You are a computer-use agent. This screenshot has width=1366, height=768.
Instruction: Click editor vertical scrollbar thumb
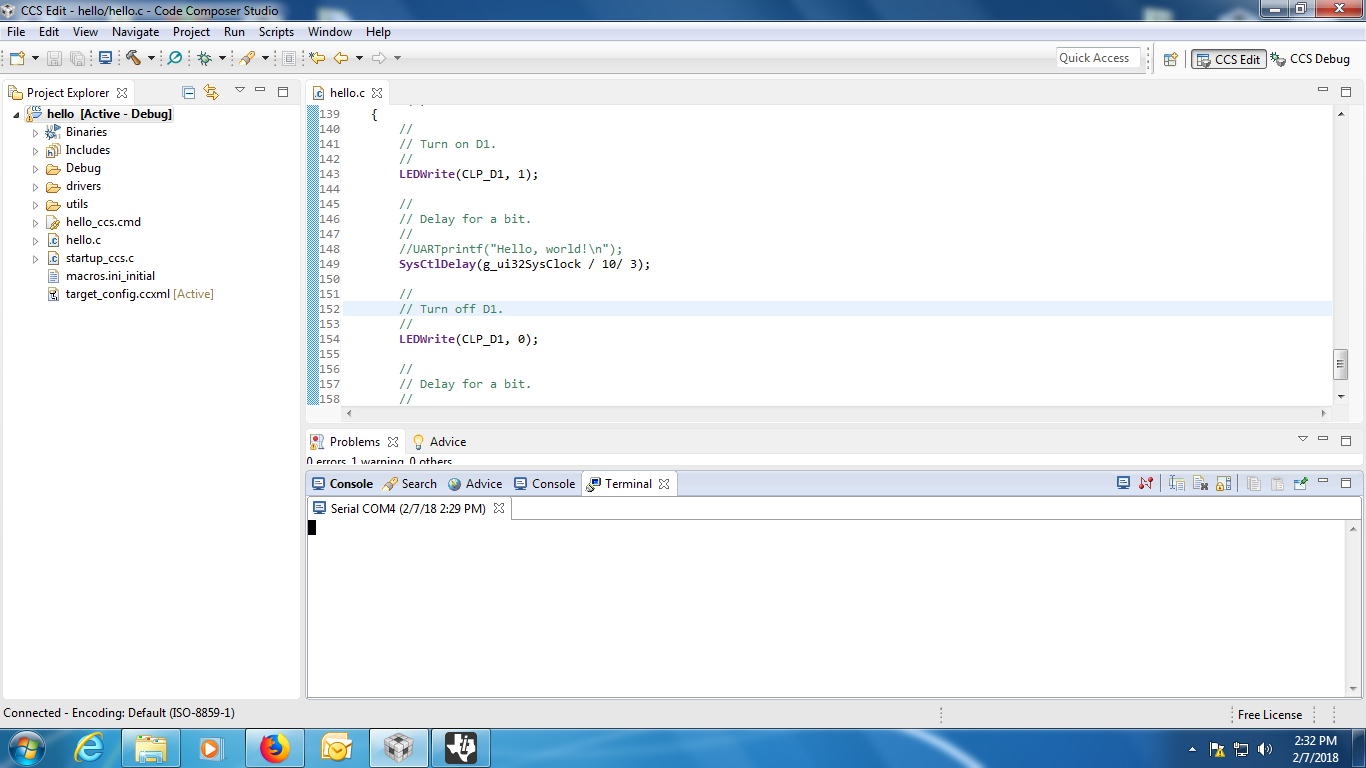[1340, 364]
